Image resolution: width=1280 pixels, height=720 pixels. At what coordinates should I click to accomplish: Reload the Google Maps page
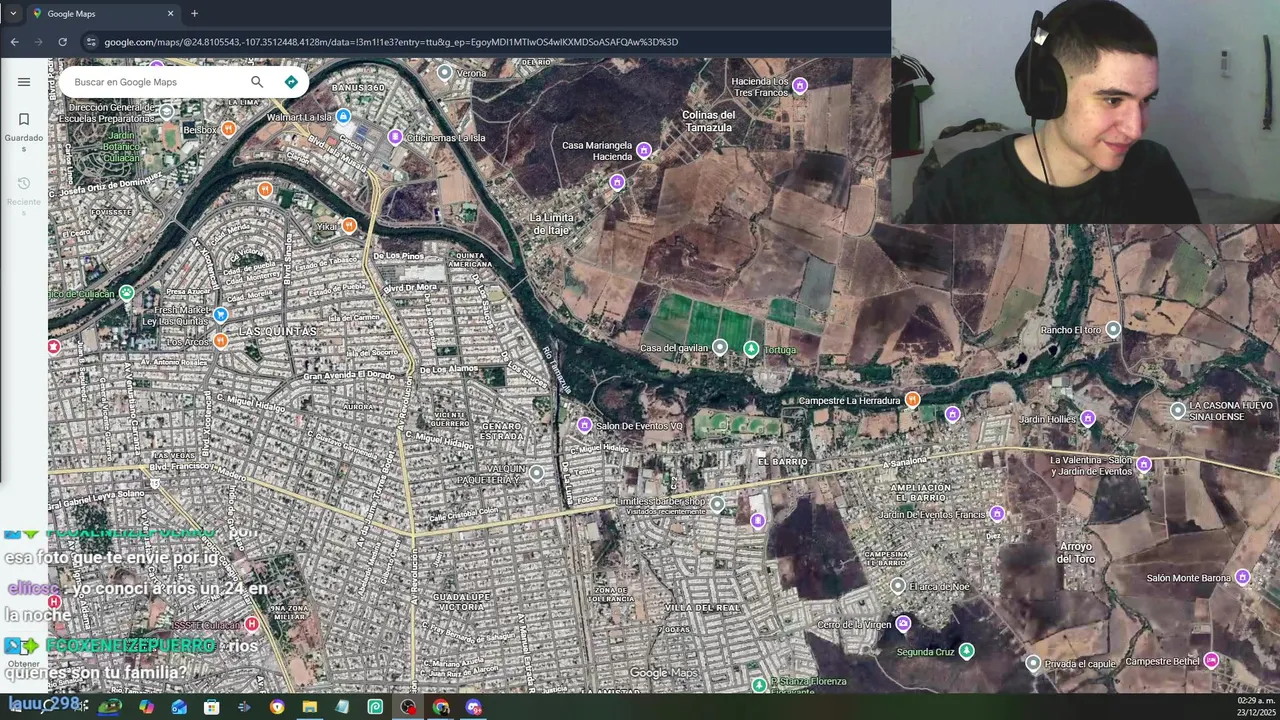coord(62,42)
